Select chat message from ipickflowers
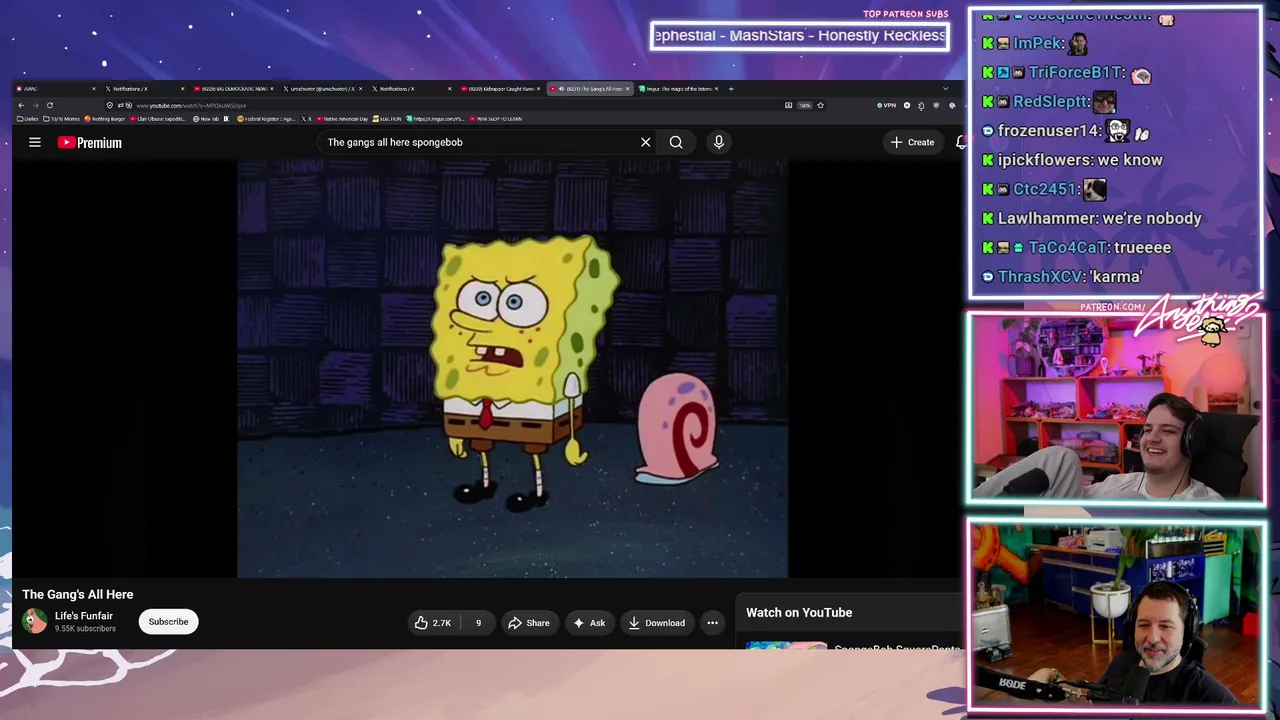 (x=1072, y=160)
